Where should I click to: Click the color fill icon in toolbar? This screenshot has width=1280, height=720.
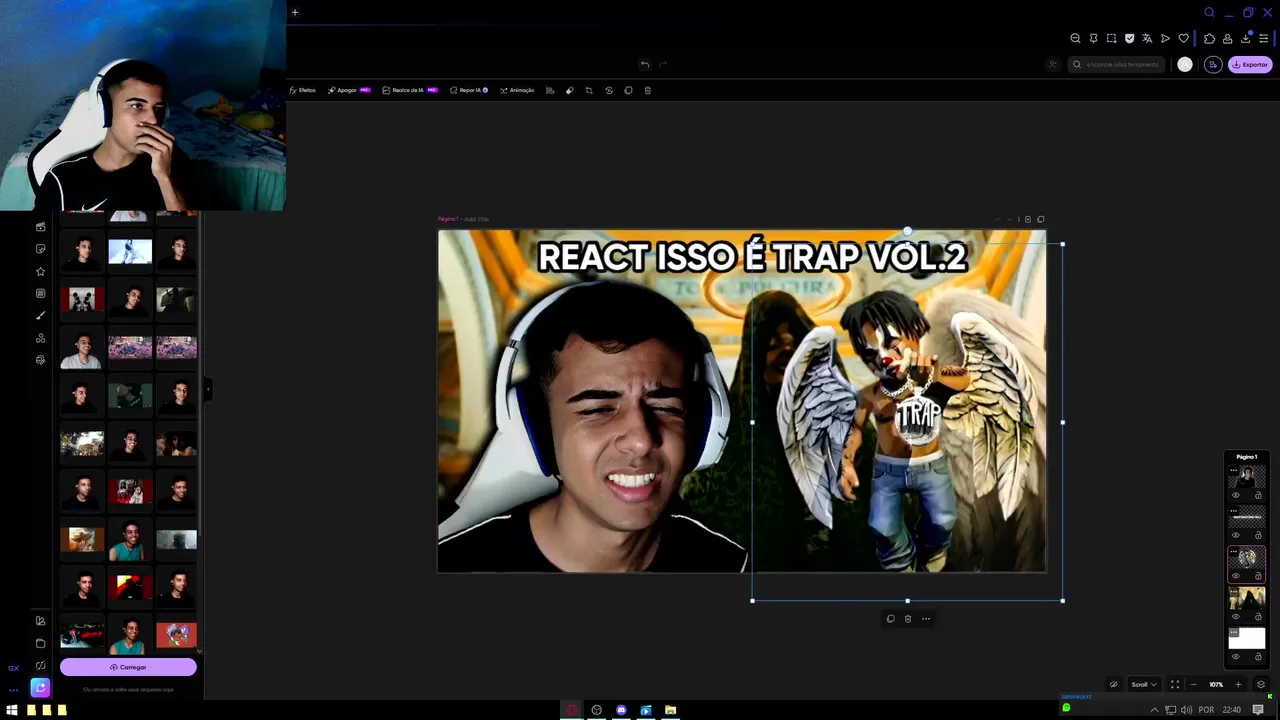coord(569,90)
